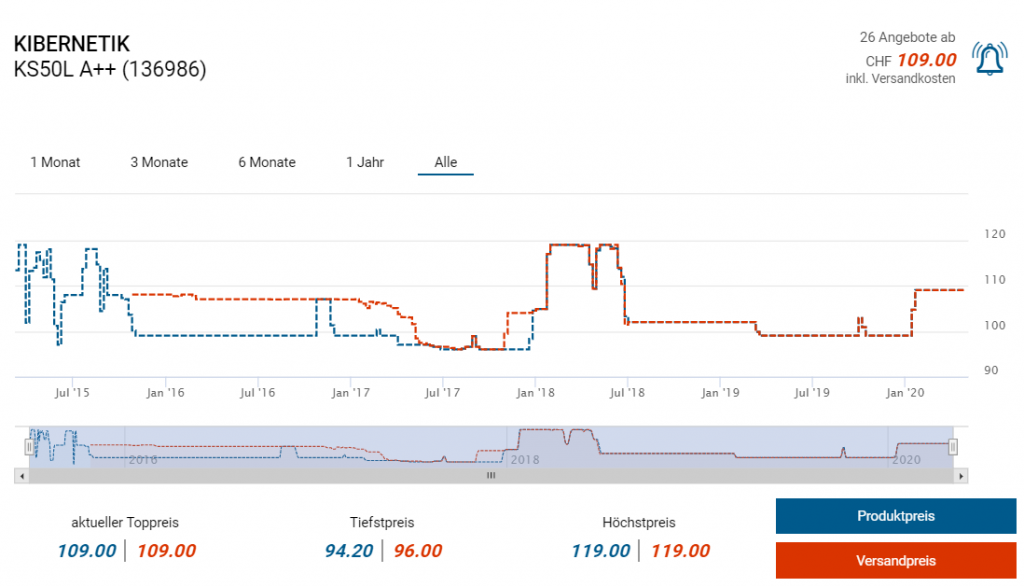This screenshot has width=1024, height=587.
Task: Click the navigator scrollbar right arrow
Action: pyautogui.click(x=961, y=476)
